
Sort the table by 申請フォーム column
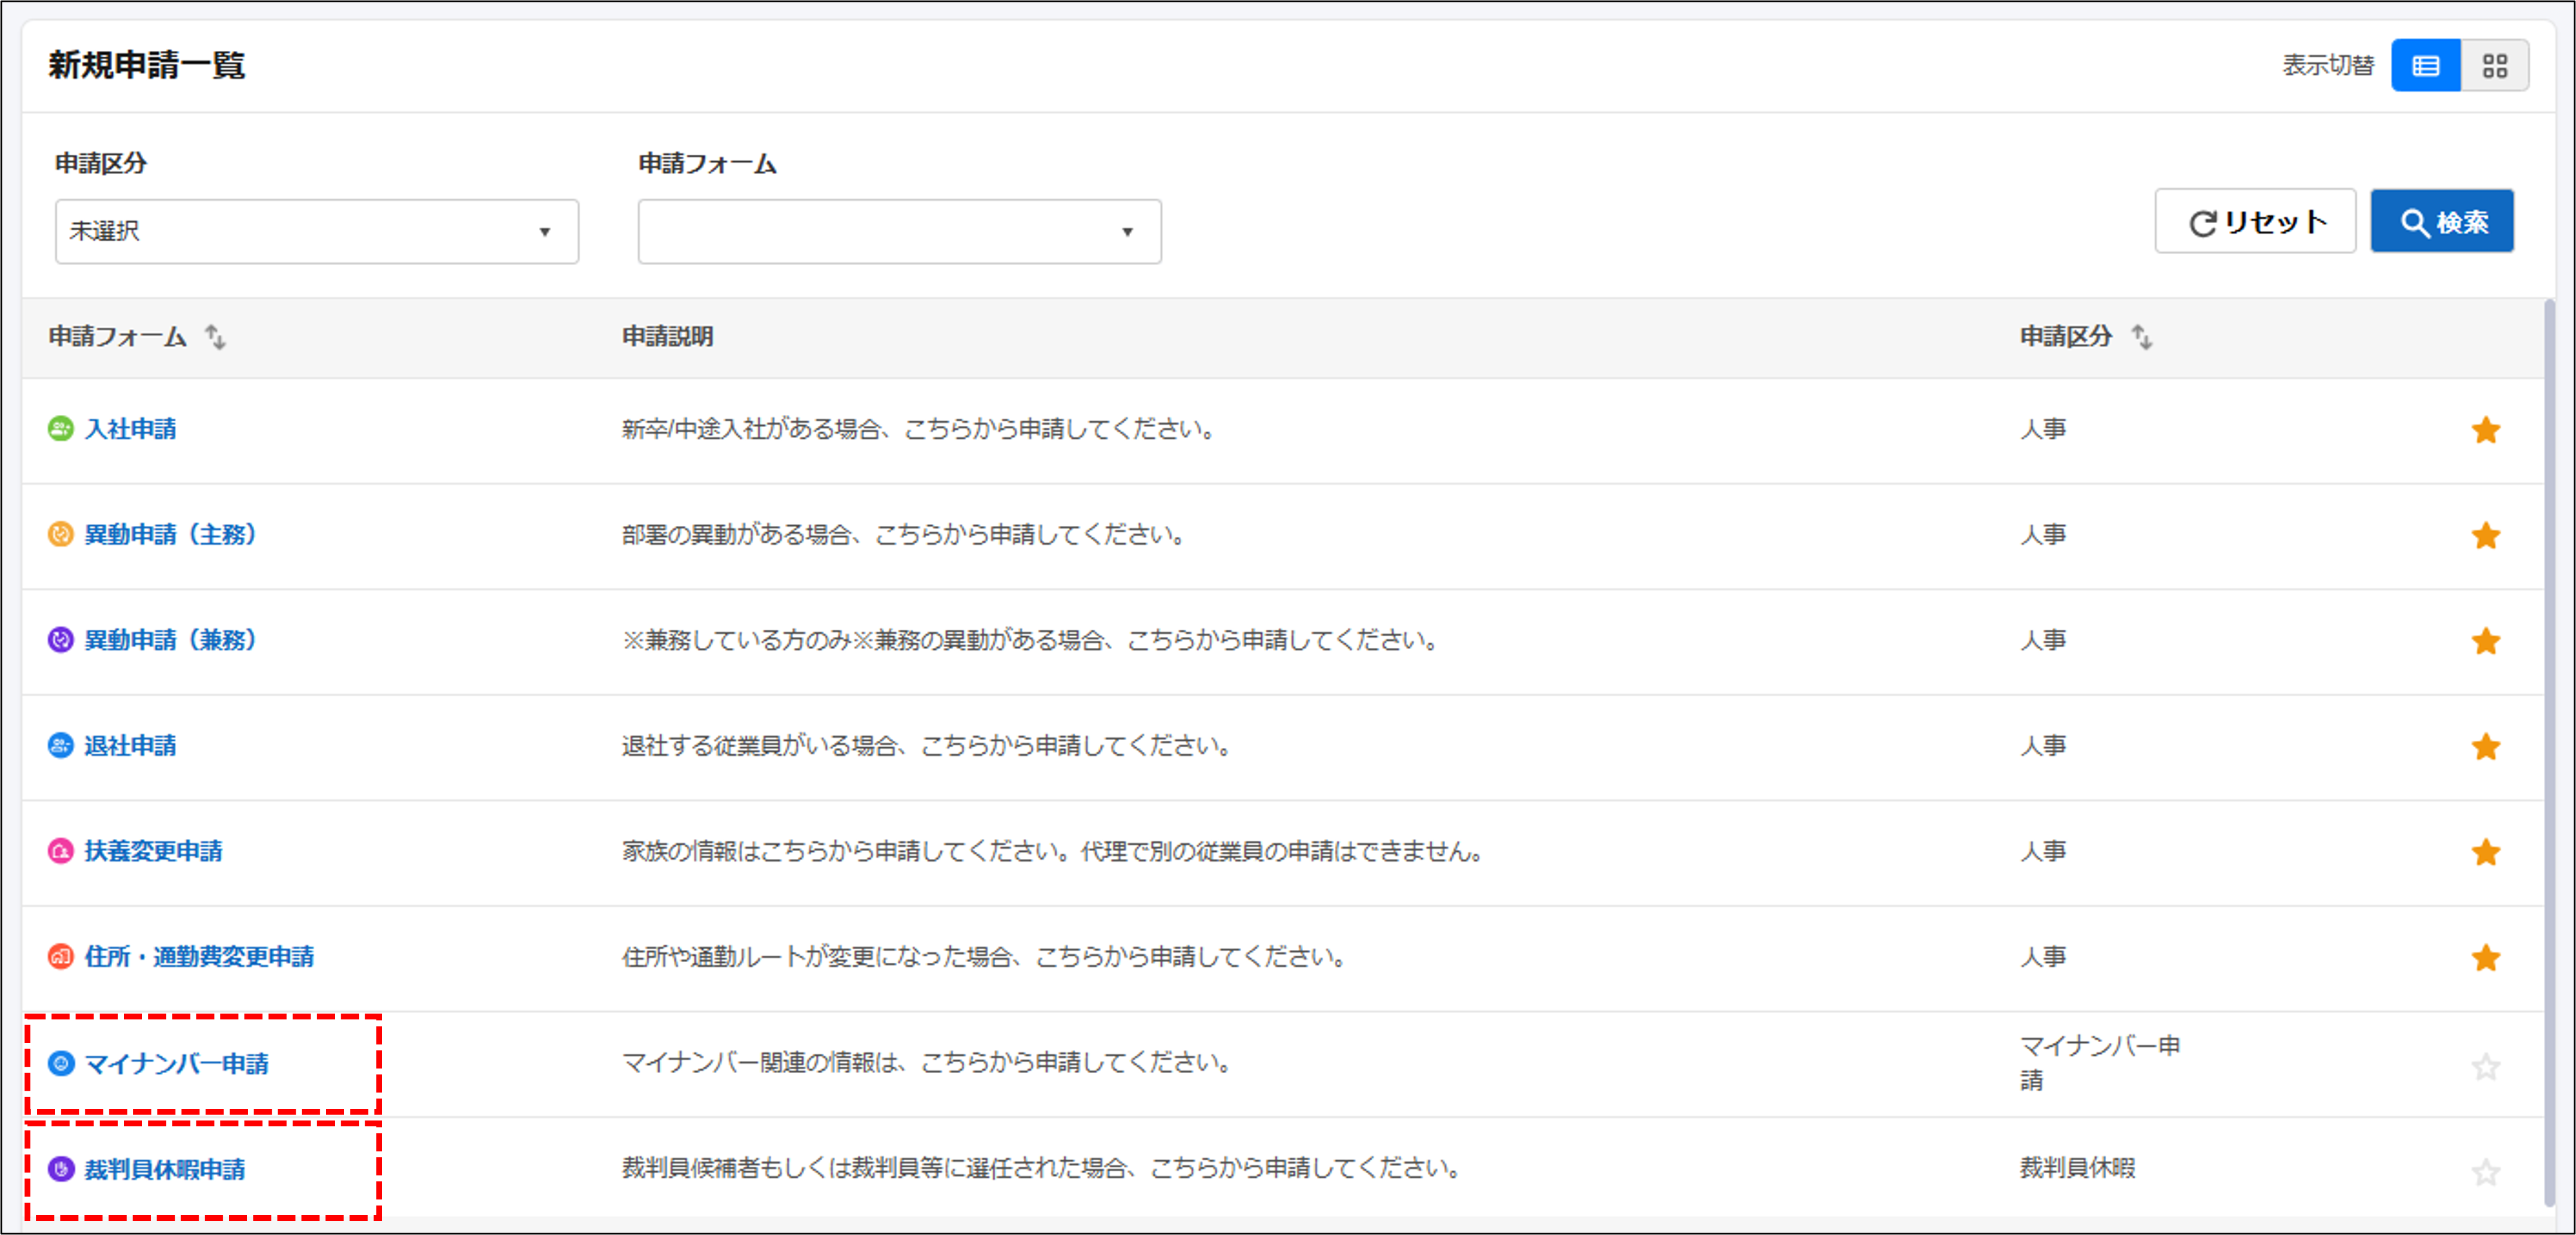pos(215,337)
